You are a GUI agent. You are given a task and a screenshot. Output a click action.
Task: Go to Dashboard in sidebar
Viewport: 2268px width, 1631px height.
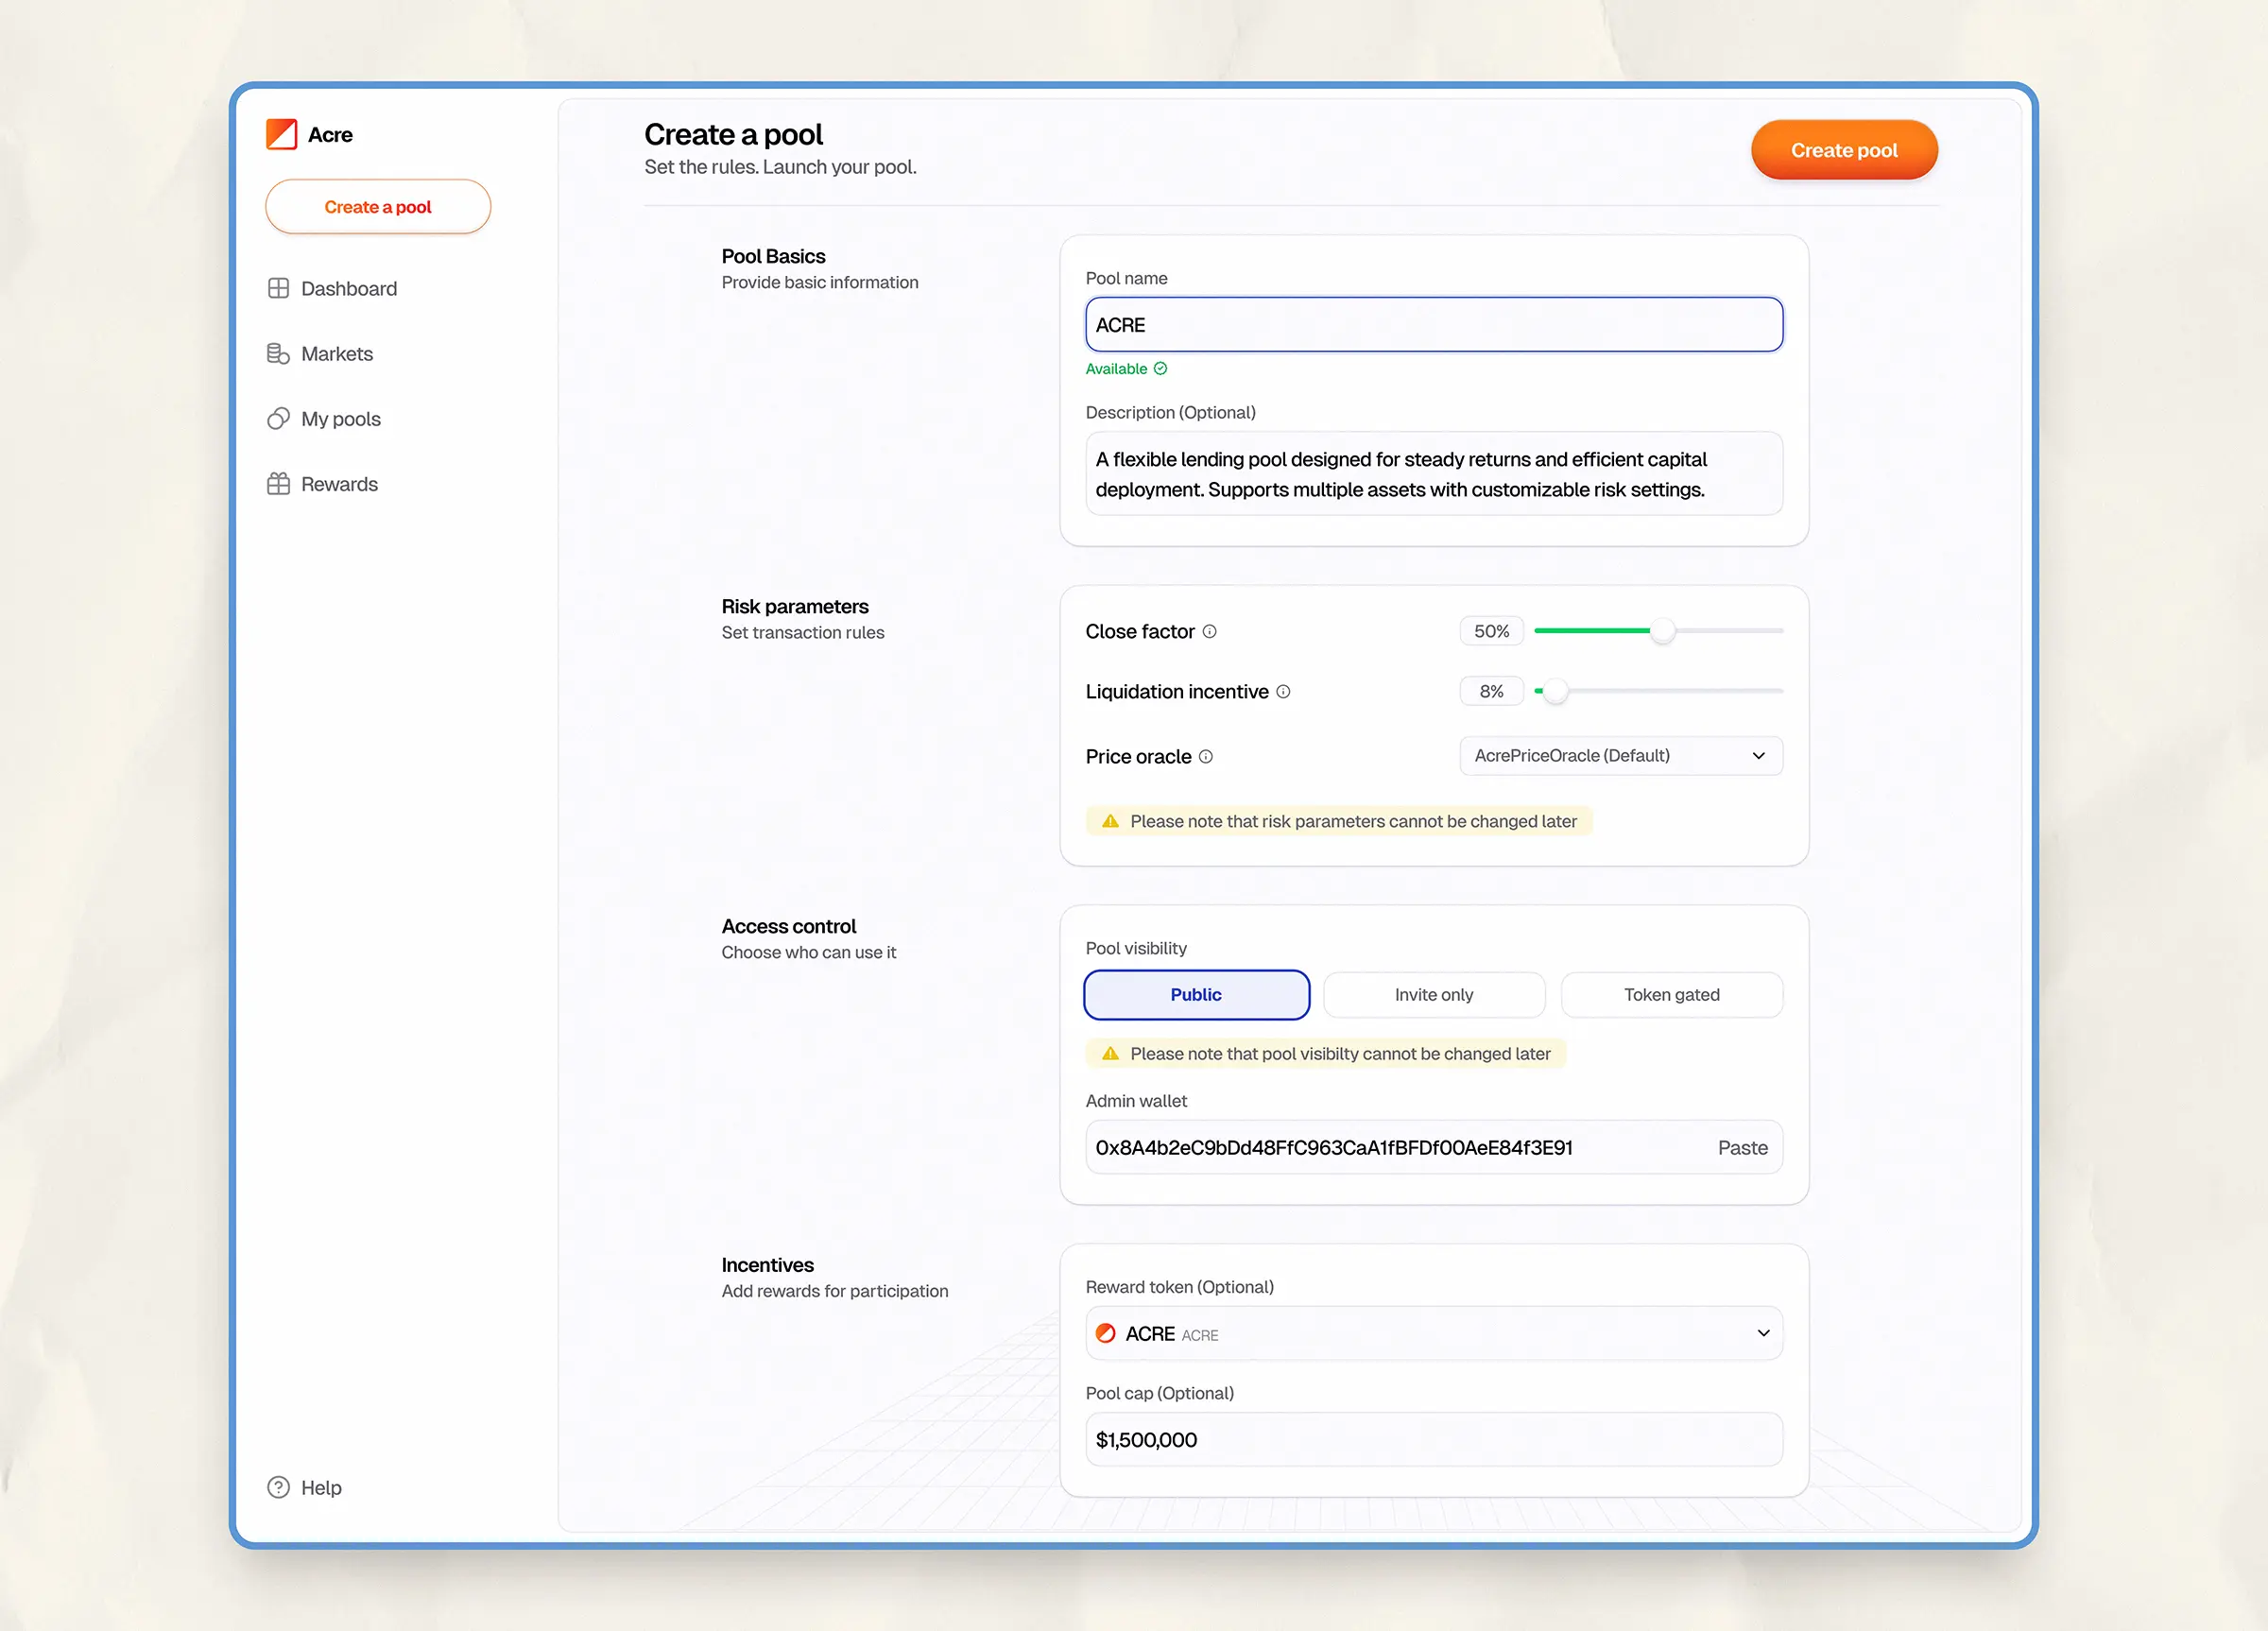point(332,288)
